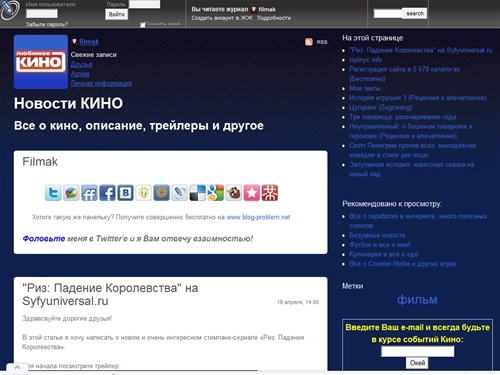Screen dimensions: 500x375
Task: Click the username input field
Action: point(42,14)
